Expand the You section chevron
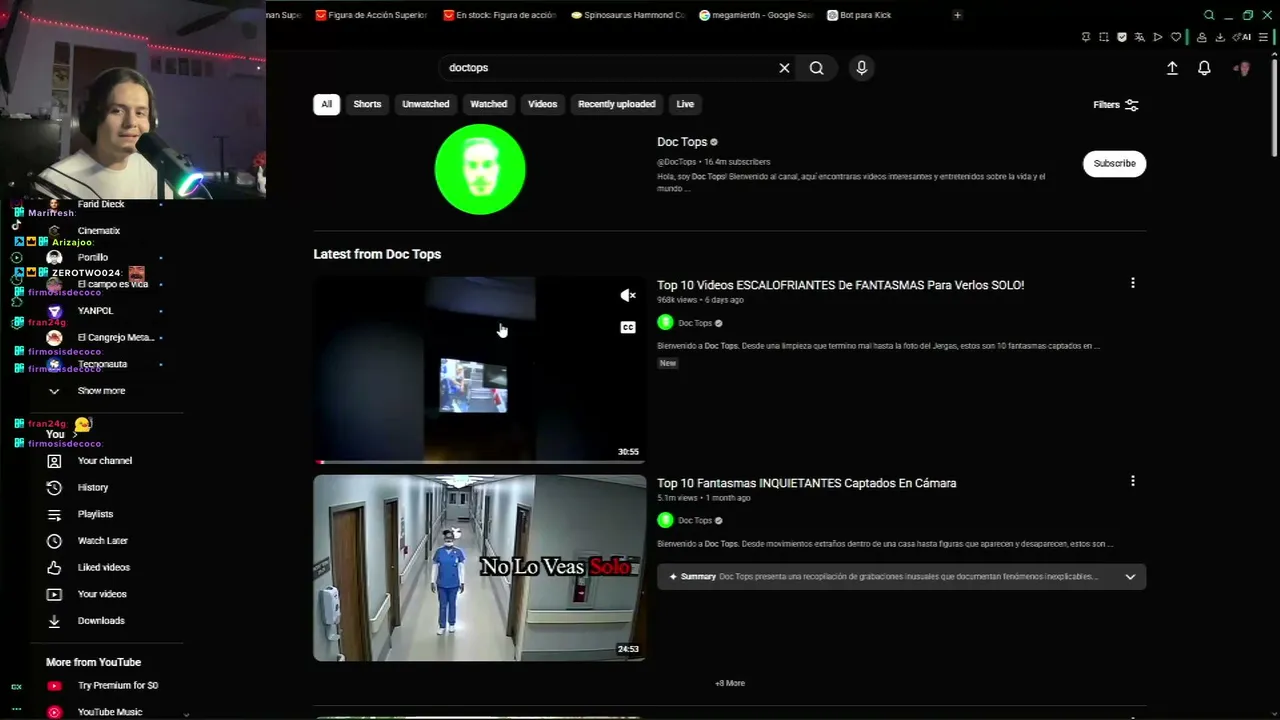This screenshot has width=1280, height=720. pyautogui.click(x=74, y=435)
